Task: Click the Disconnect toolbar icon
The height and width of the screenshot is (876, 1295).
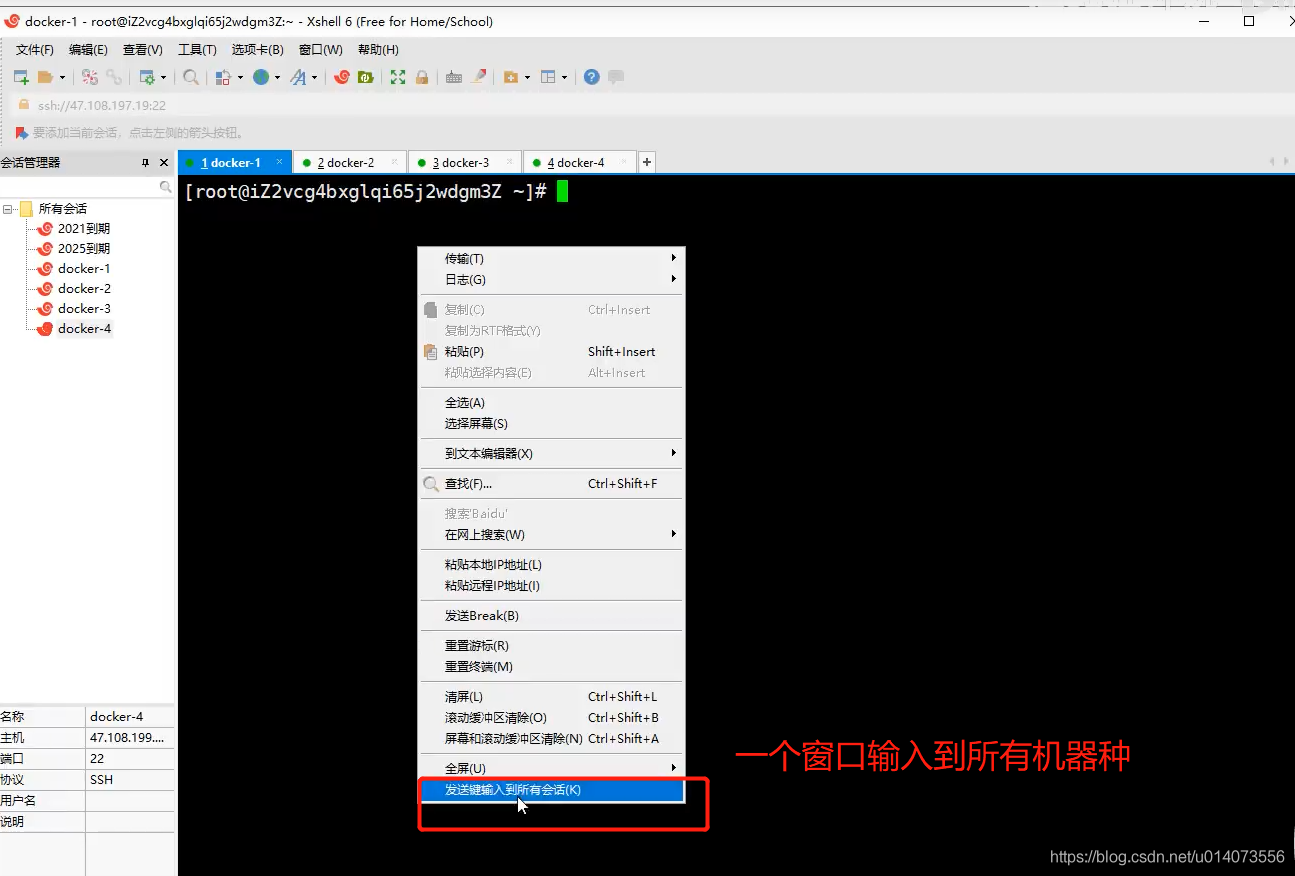Action: 90,77
